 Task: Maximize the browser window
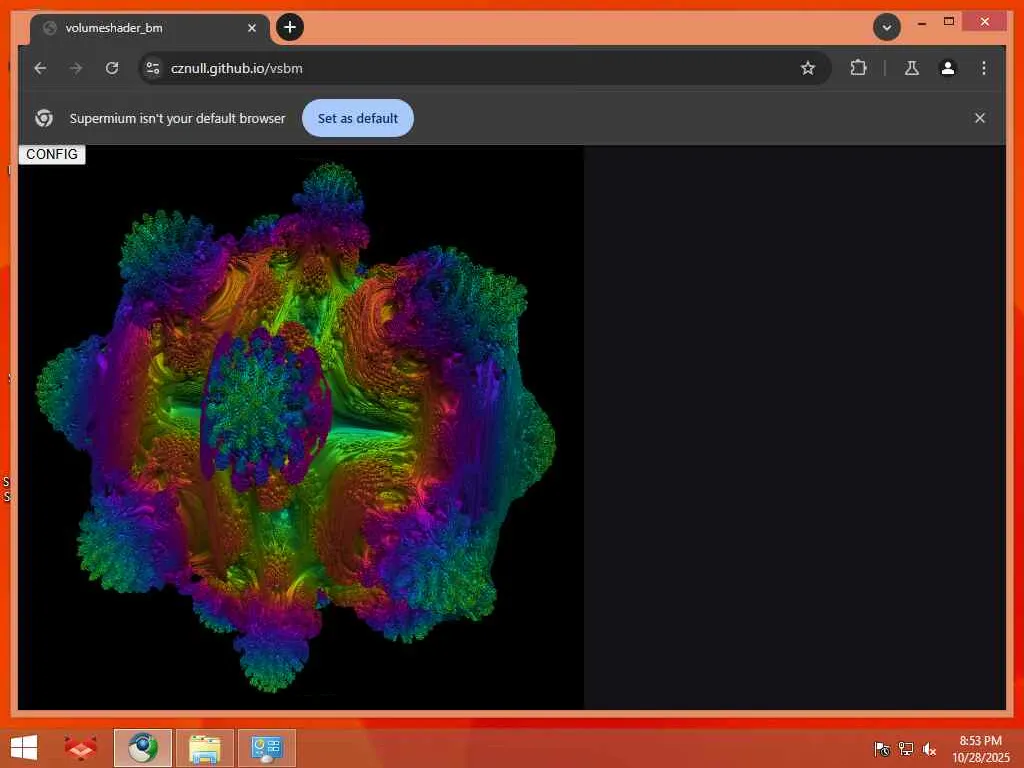[x=949, y=22]
